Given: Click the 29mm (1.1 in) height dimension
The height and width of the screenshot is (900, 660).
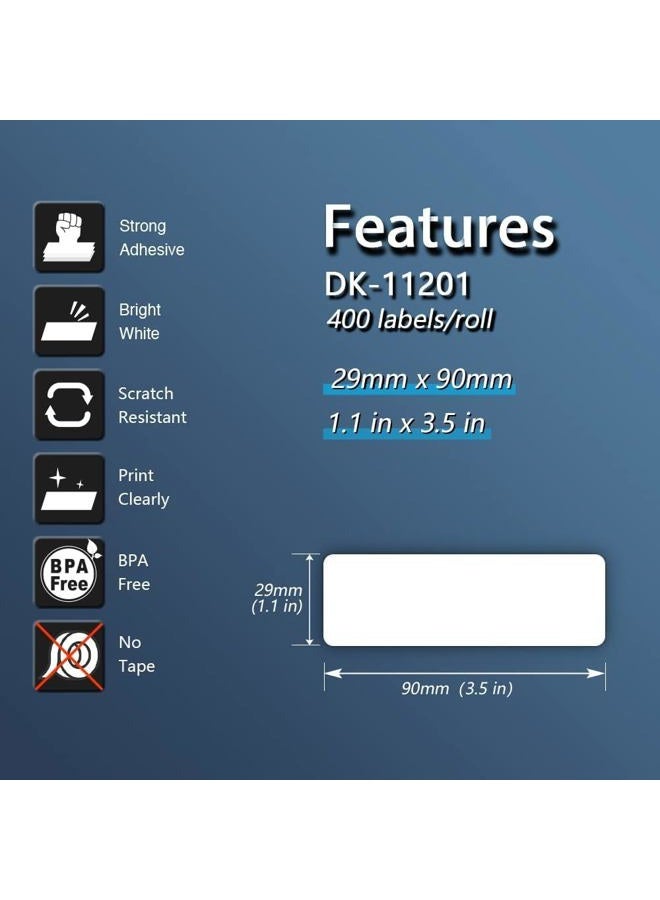Looking at the screenshot, I should pos(277,598).
